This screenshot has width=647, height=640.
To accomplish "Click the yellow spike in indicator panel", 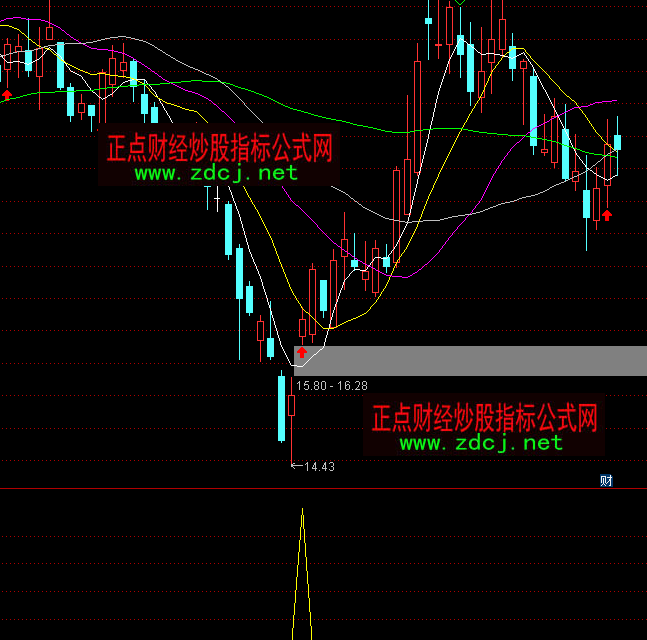I will click(x=302, y=570).
